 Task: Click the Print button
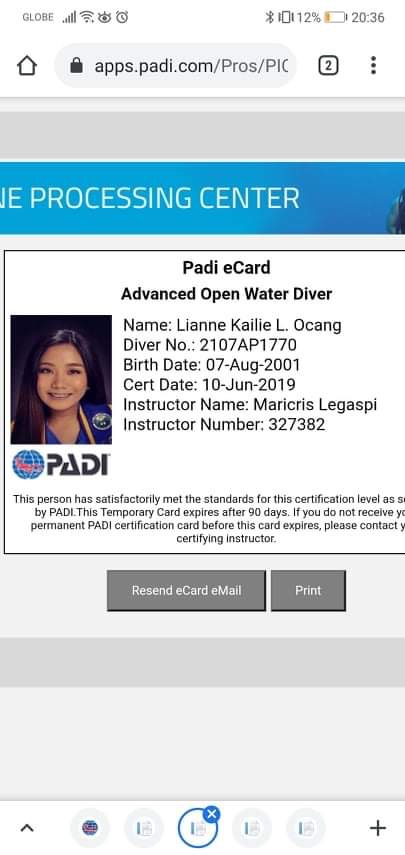pos(308,591)
